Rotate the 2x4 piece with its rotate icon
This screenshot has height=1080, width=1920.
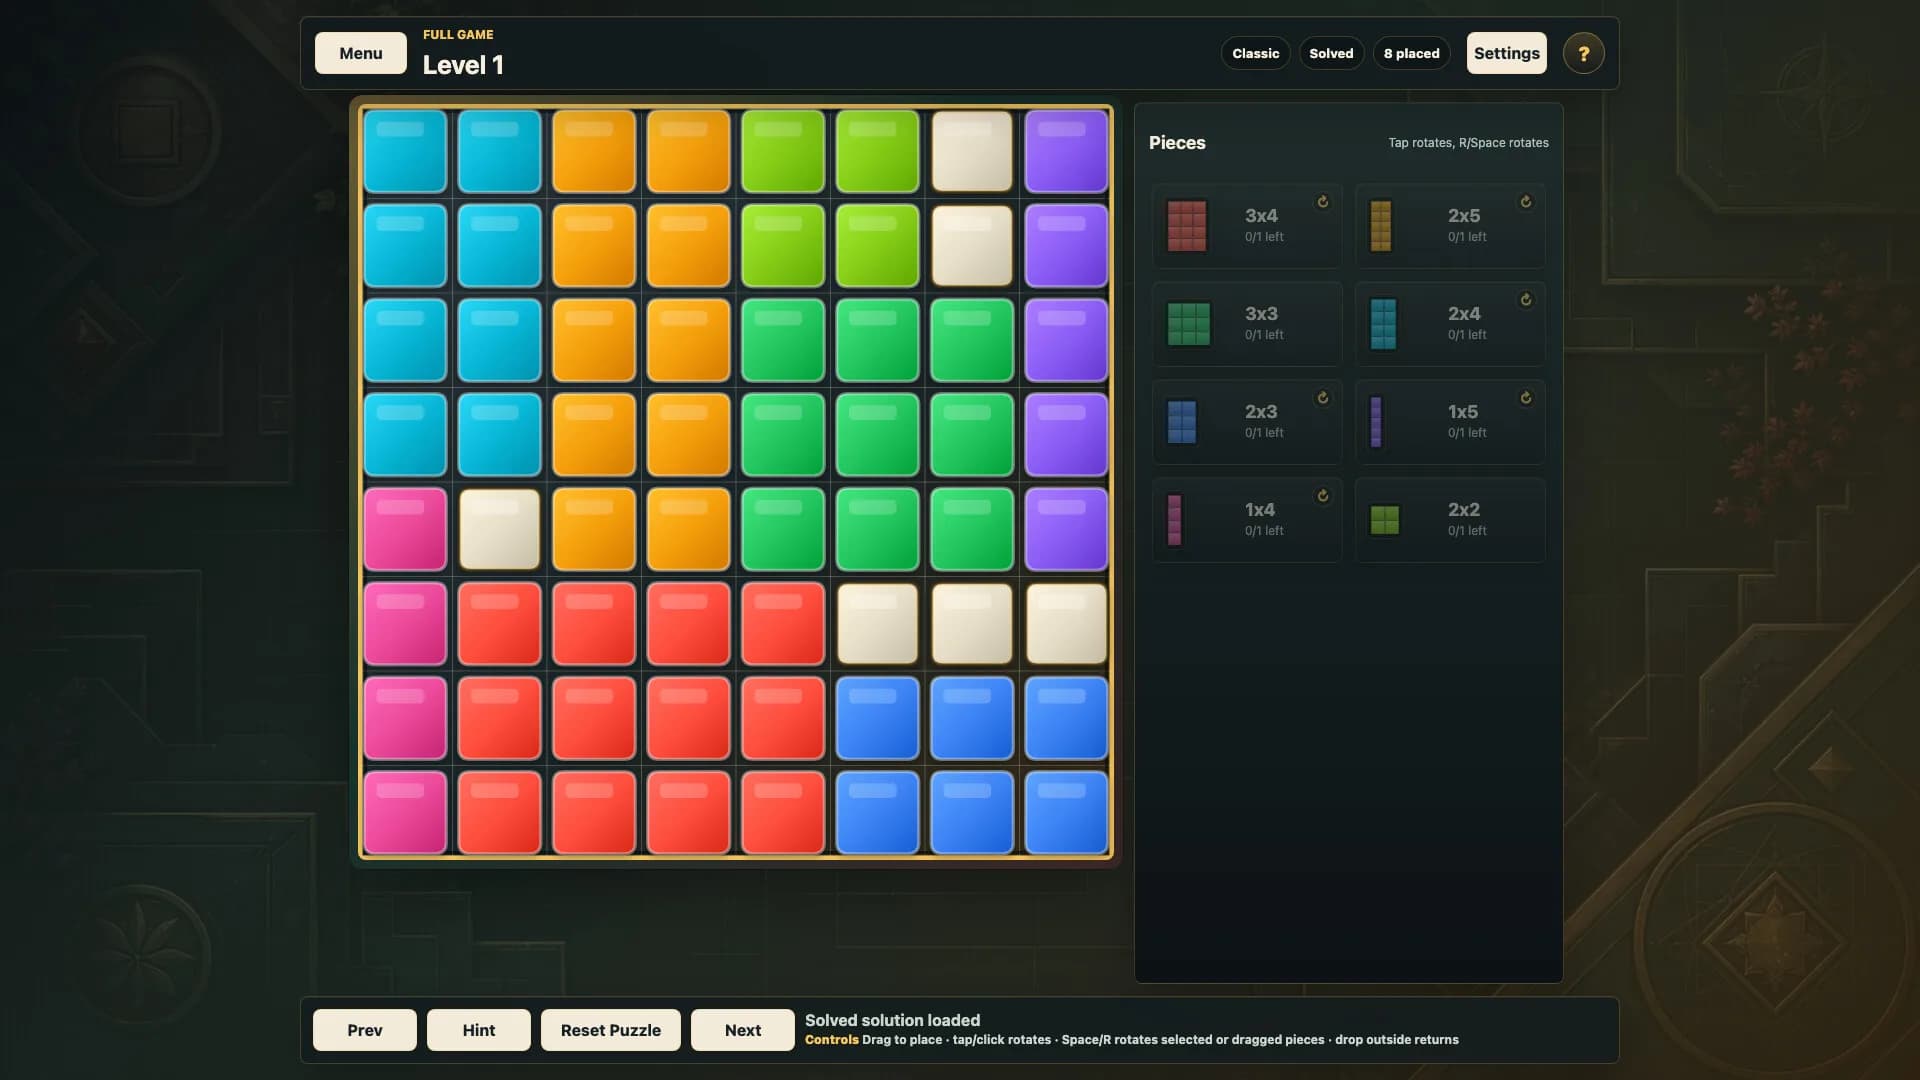(1526, 300)
